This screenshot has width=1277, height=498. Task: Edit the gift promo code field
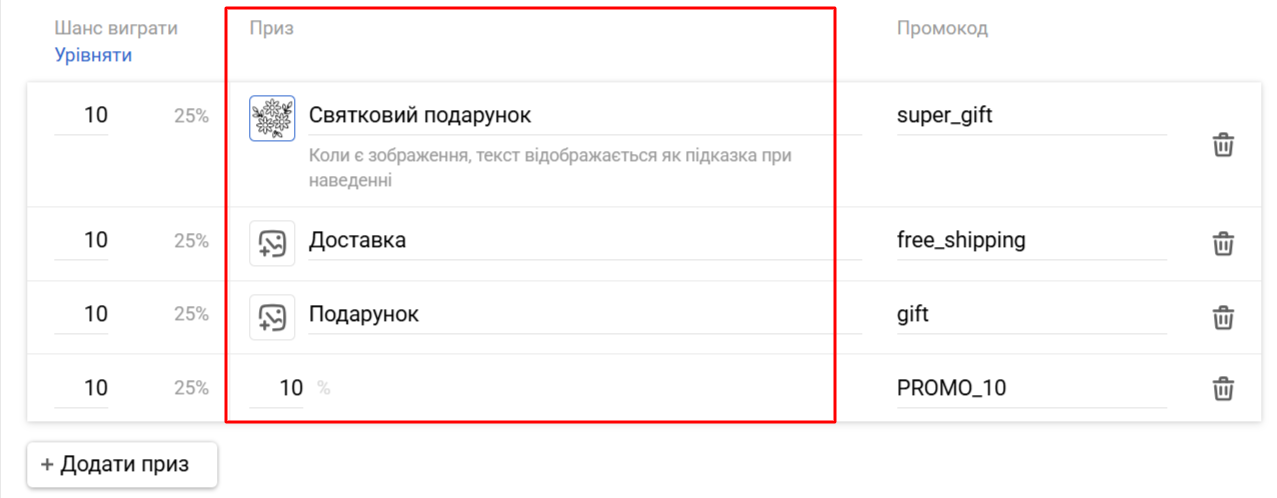pyautogui.click(x=1032, y=315)
